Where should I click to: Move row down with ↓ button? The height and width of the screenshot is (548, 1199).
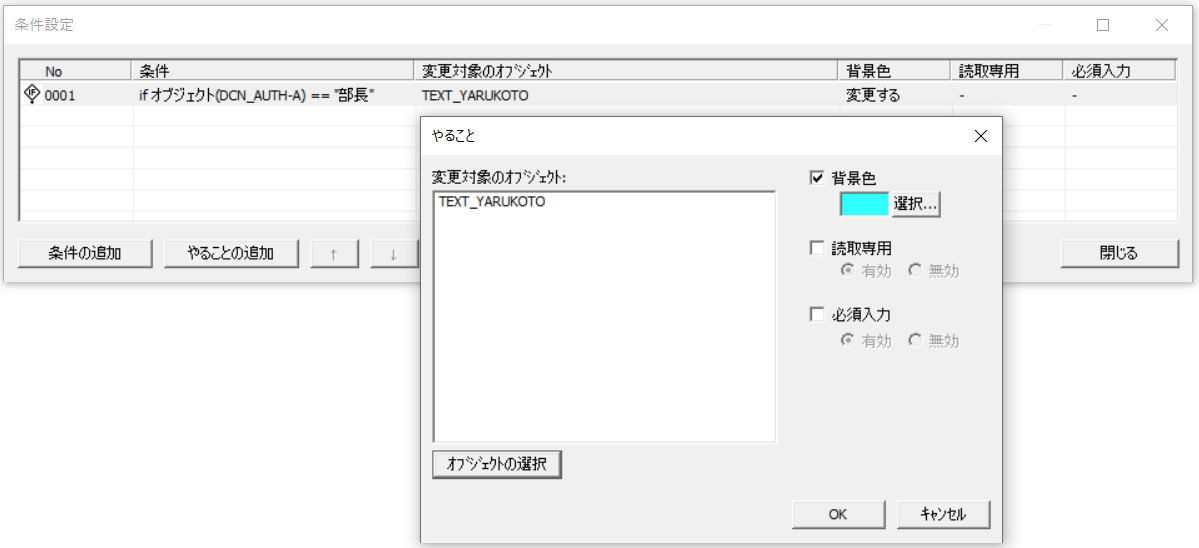tap(394, 255)
